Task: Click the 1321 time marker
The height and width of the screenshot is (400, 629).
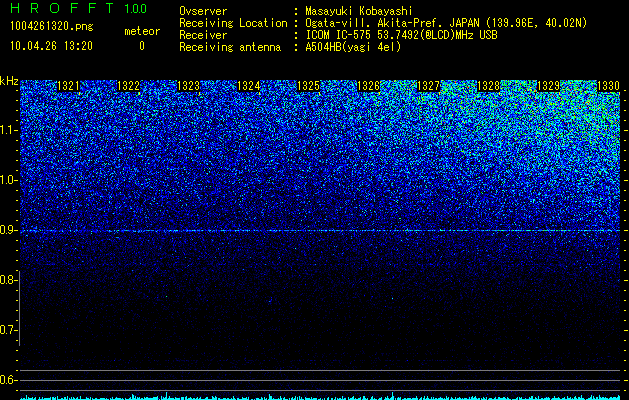Action: pos(69,86)
